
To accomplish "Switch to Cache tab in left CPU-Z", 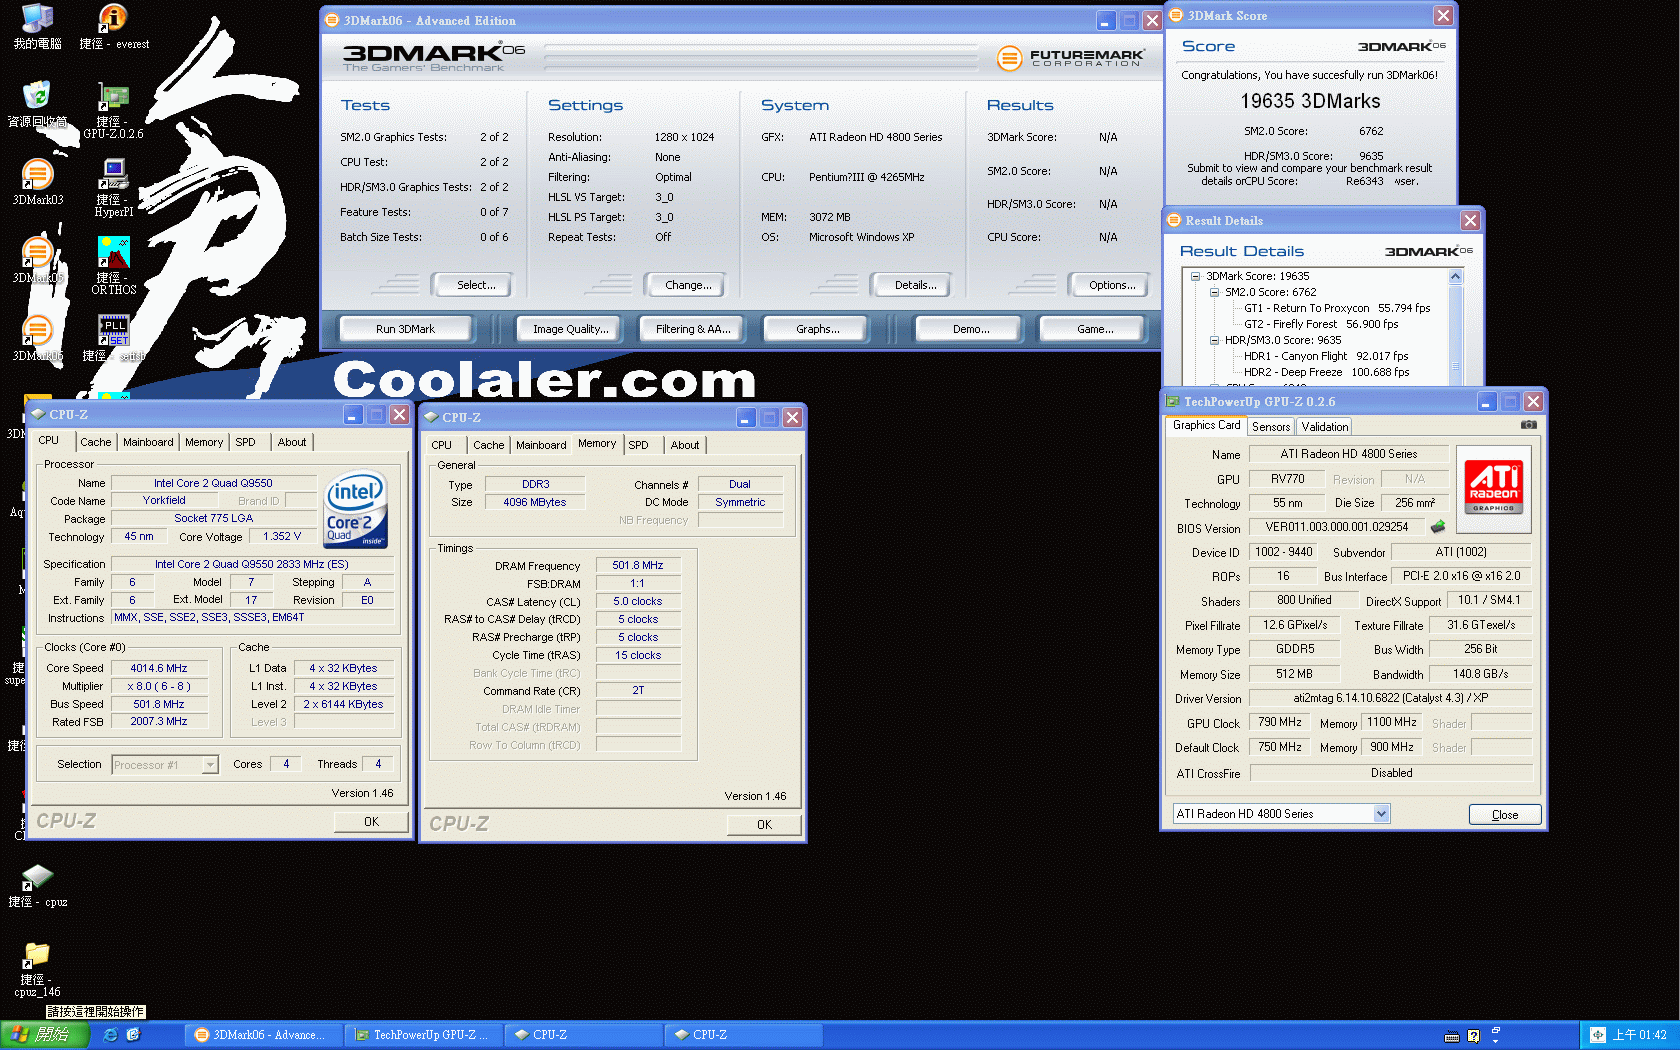I will click(96, 442).
